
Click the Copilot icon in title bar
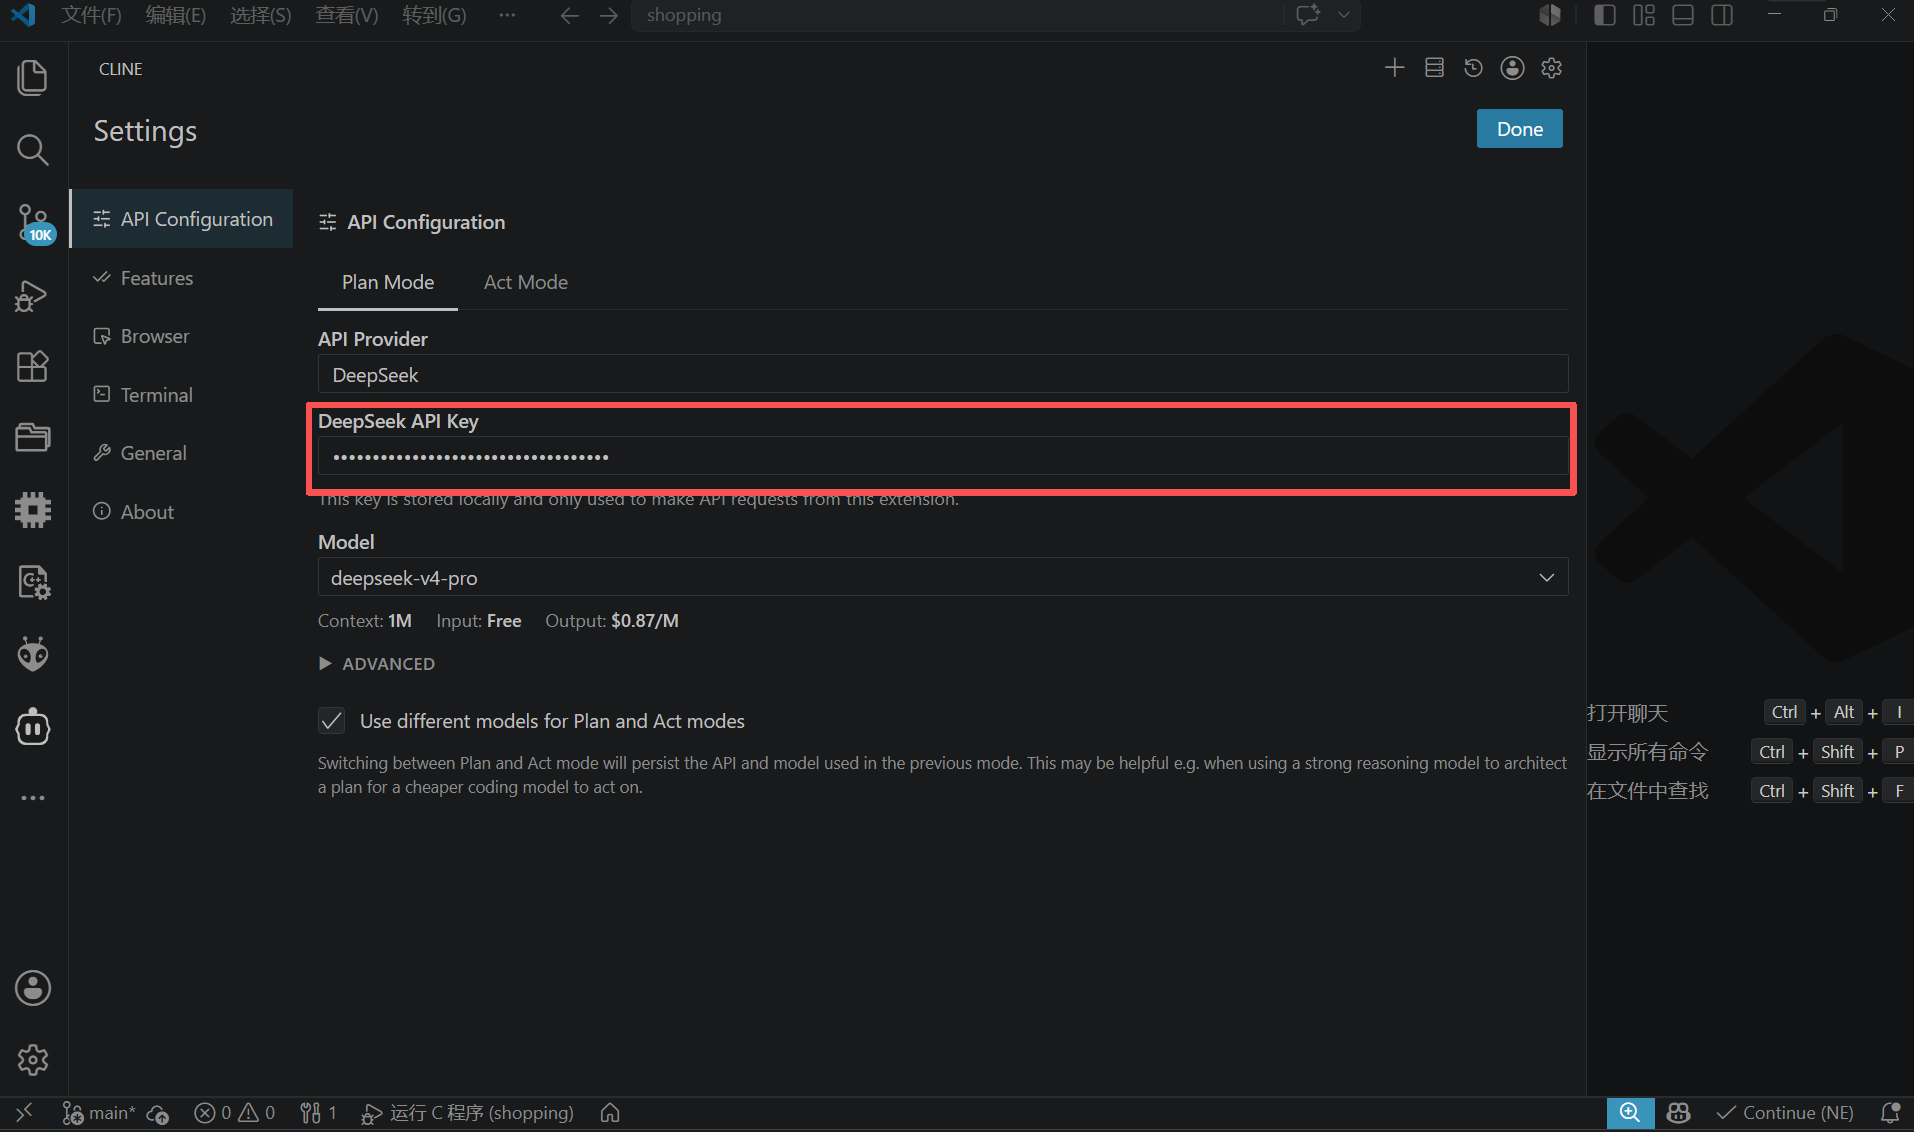pos(1550,15)
